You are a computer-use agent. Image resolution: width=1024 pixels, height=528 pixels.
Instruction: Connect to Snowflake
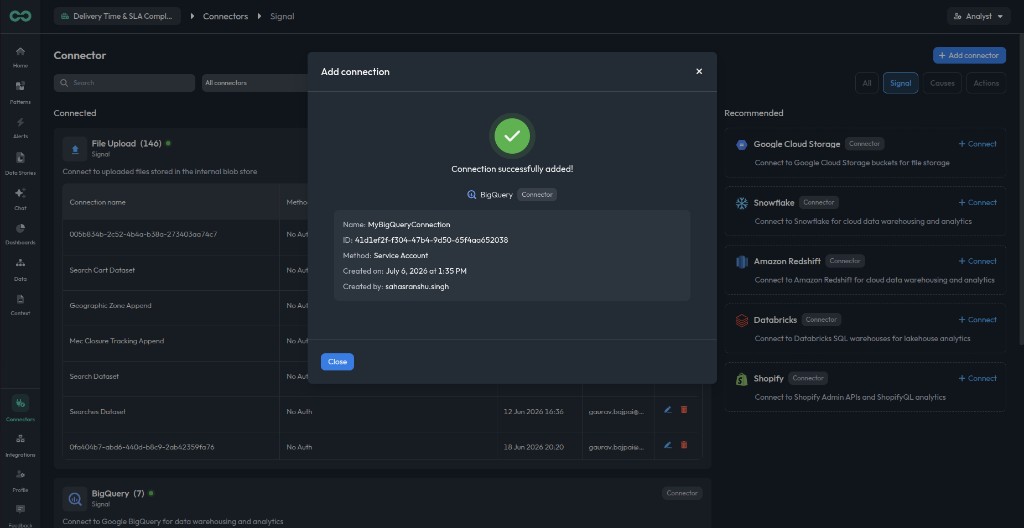978,203
